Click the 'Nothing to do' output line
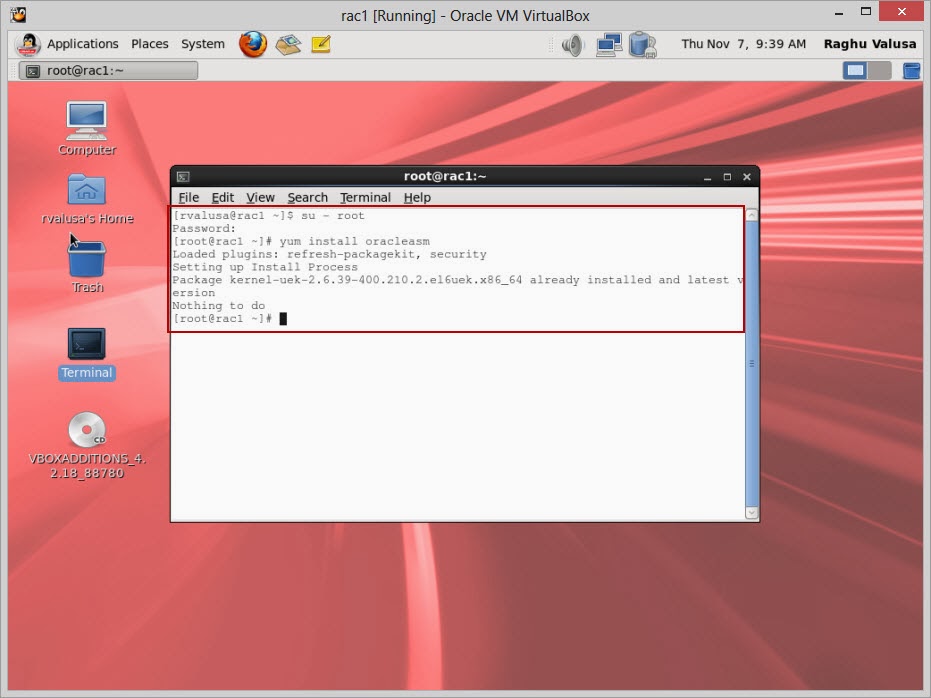The height and width of the screenshot is (698, 931). [x=218, y=306]
